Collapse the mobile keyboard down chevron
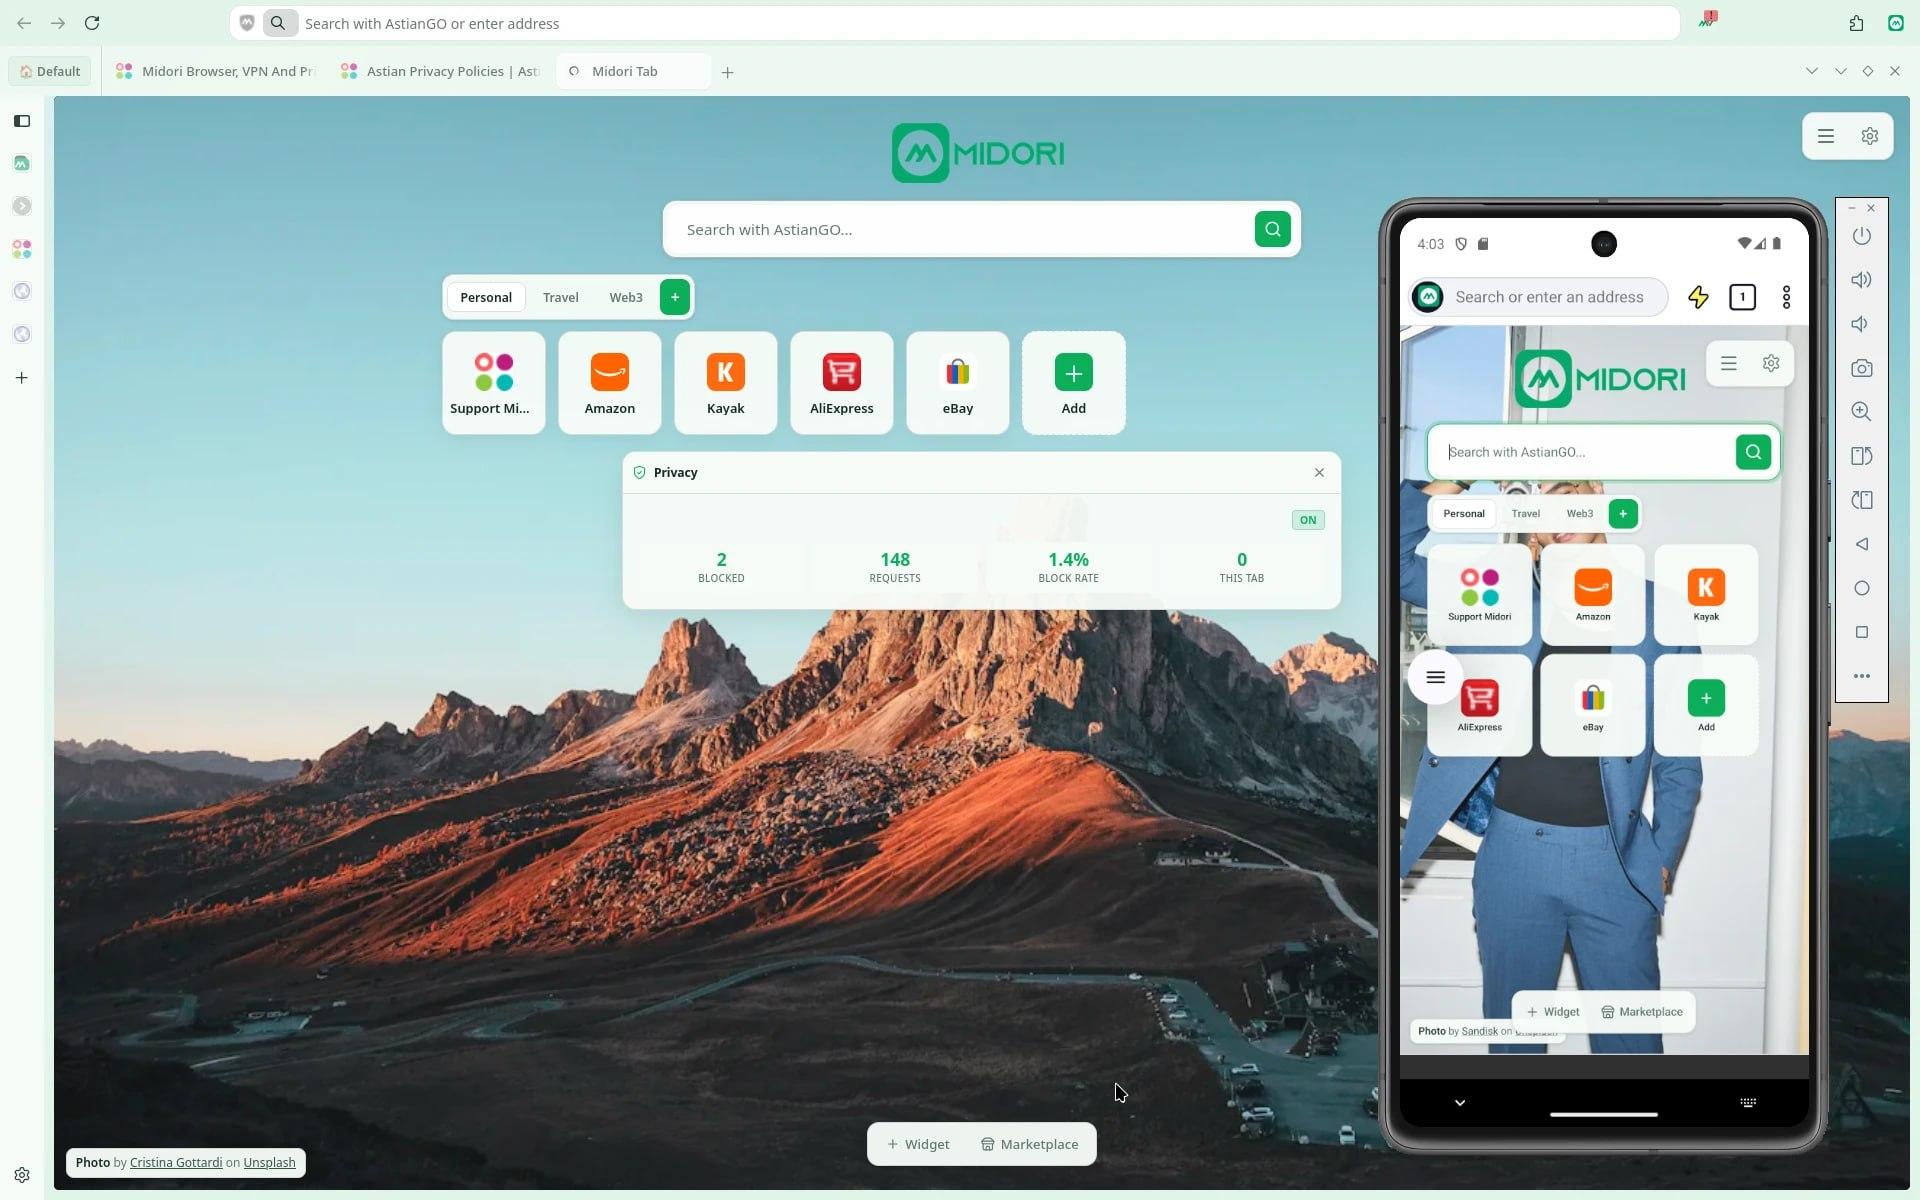The image size is (1920, 1200). pyautogui.click(x=1460, y=1102)
